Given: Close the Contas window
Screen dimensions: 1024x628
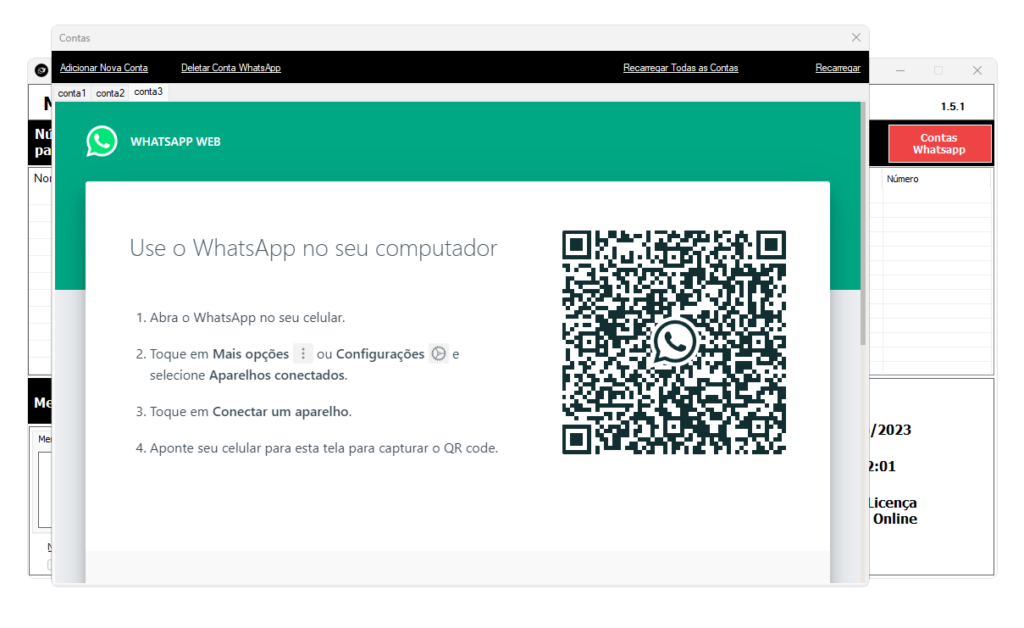Looking at the screenshot, I should 856,38.
